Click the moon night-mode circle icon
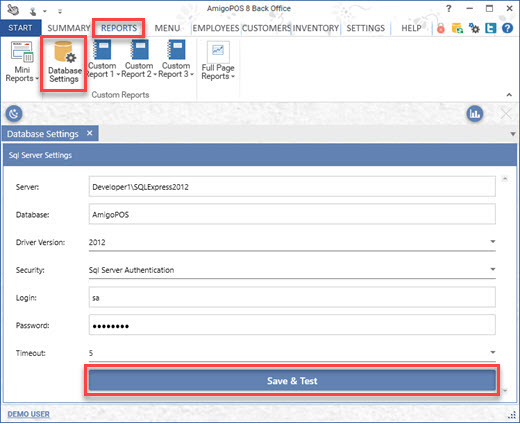This screenshot has height=424, width=520. click(x=14, y=114)
